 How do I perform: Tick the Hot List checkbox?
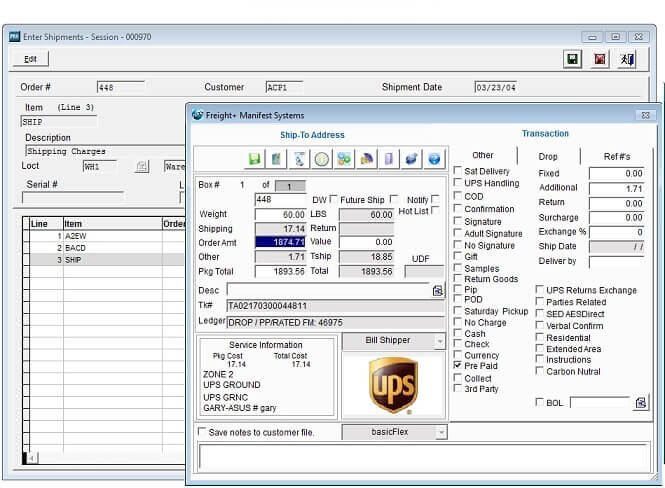(435, 210)
